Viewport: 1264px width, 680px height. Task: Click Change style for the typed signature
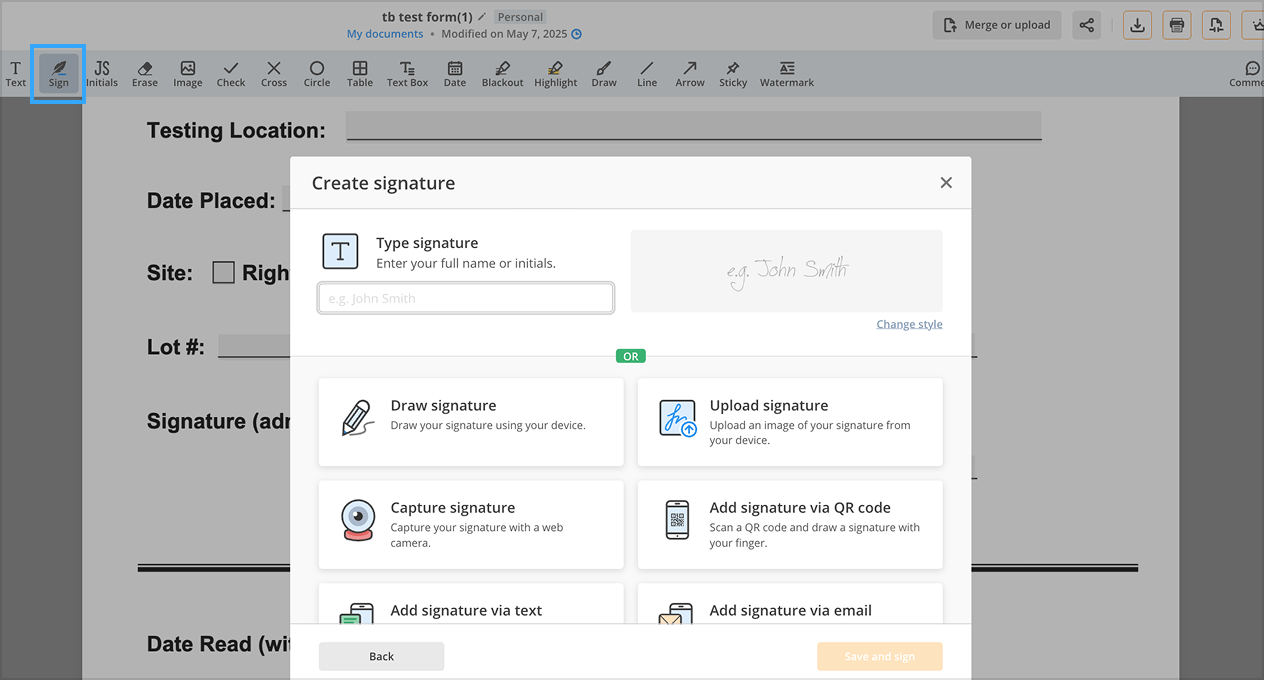pos(908,323)
